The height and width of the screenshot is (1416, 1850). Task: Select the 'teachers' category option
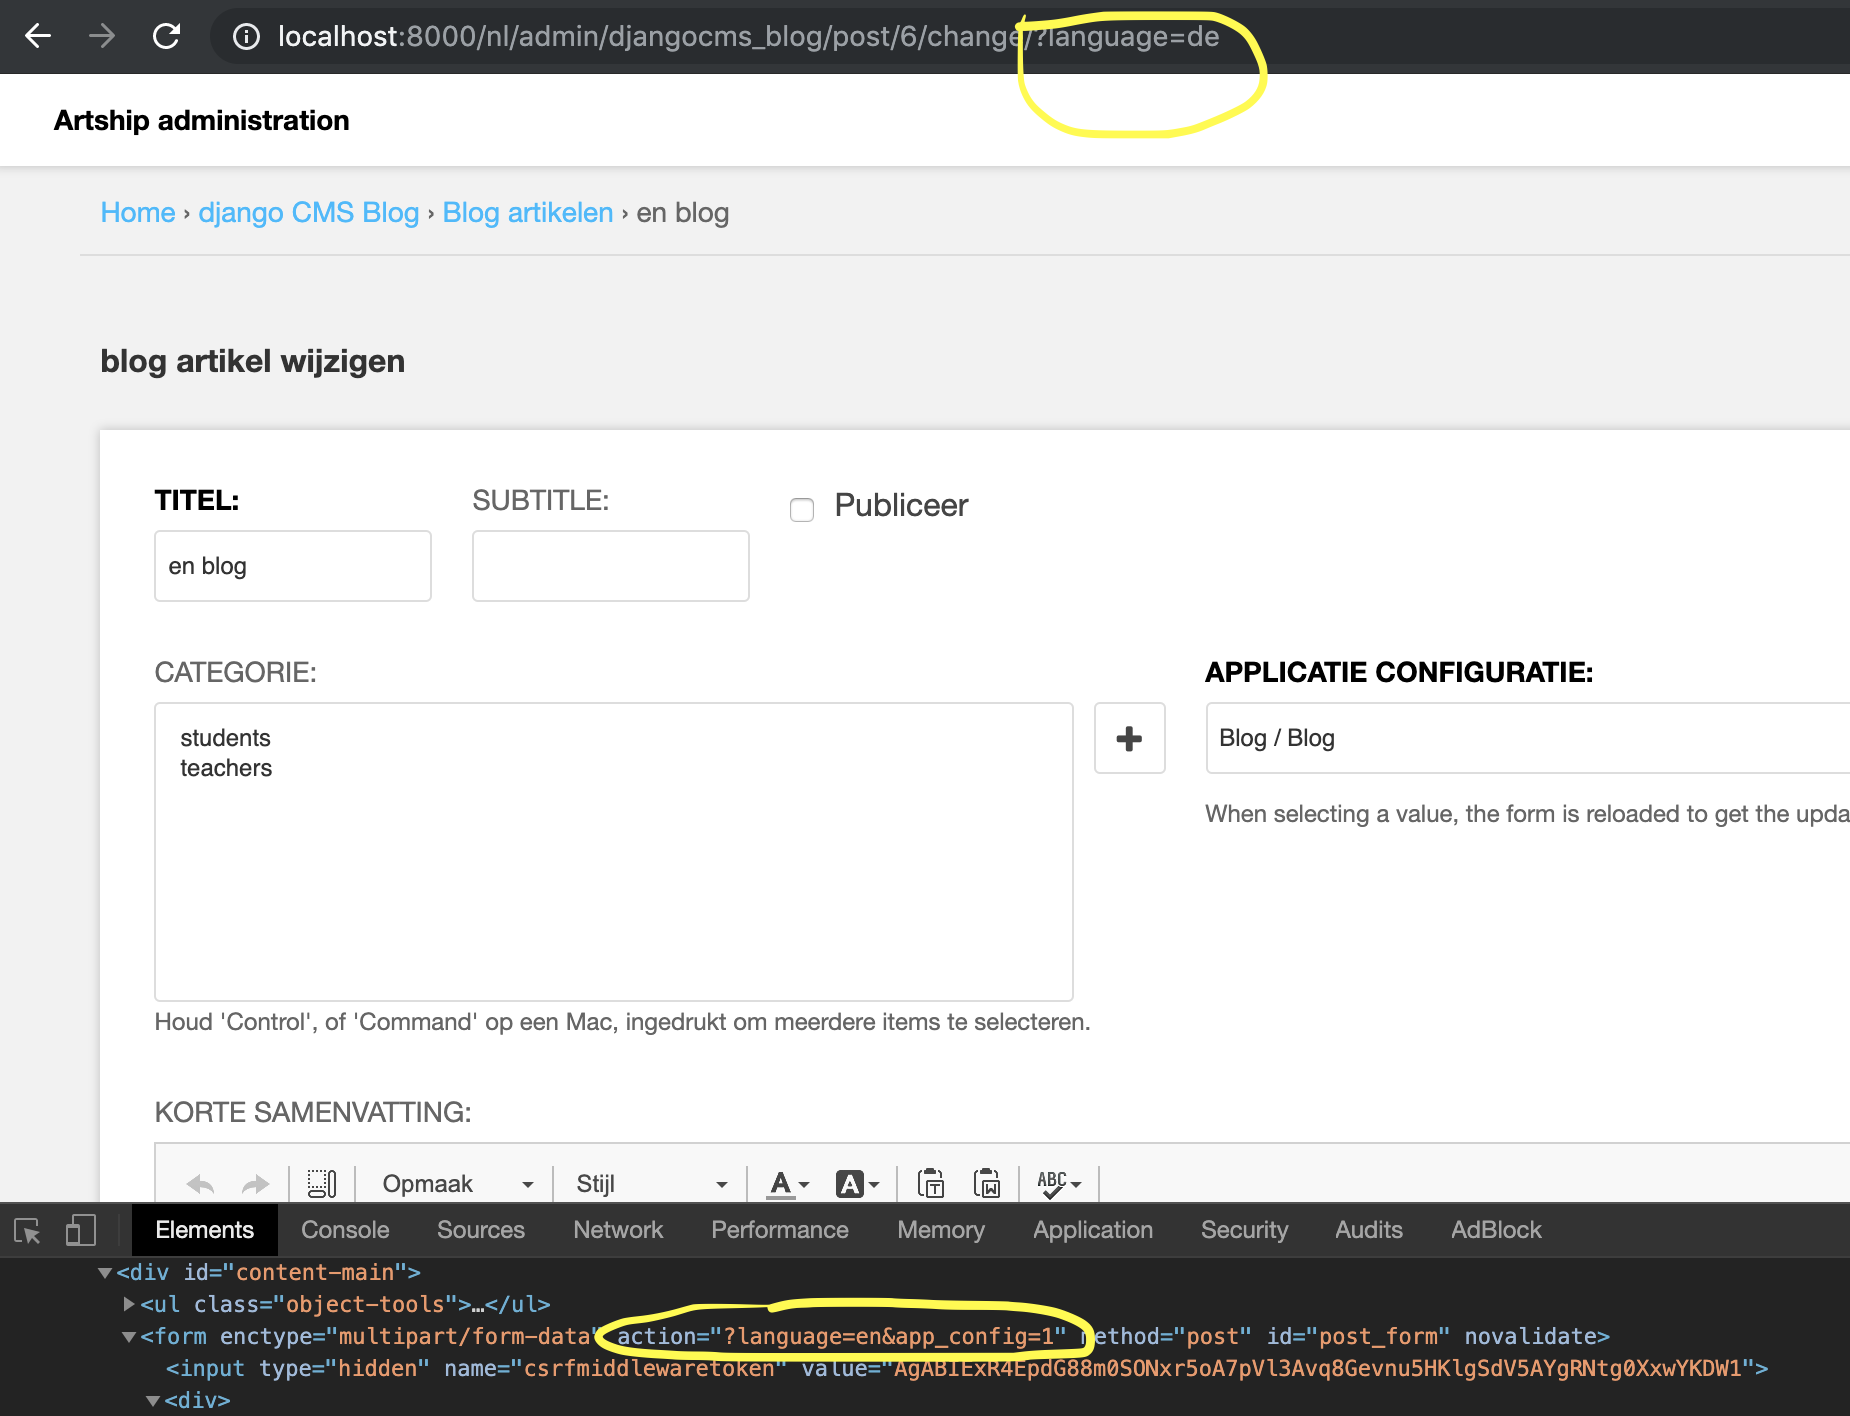(226, 768)
